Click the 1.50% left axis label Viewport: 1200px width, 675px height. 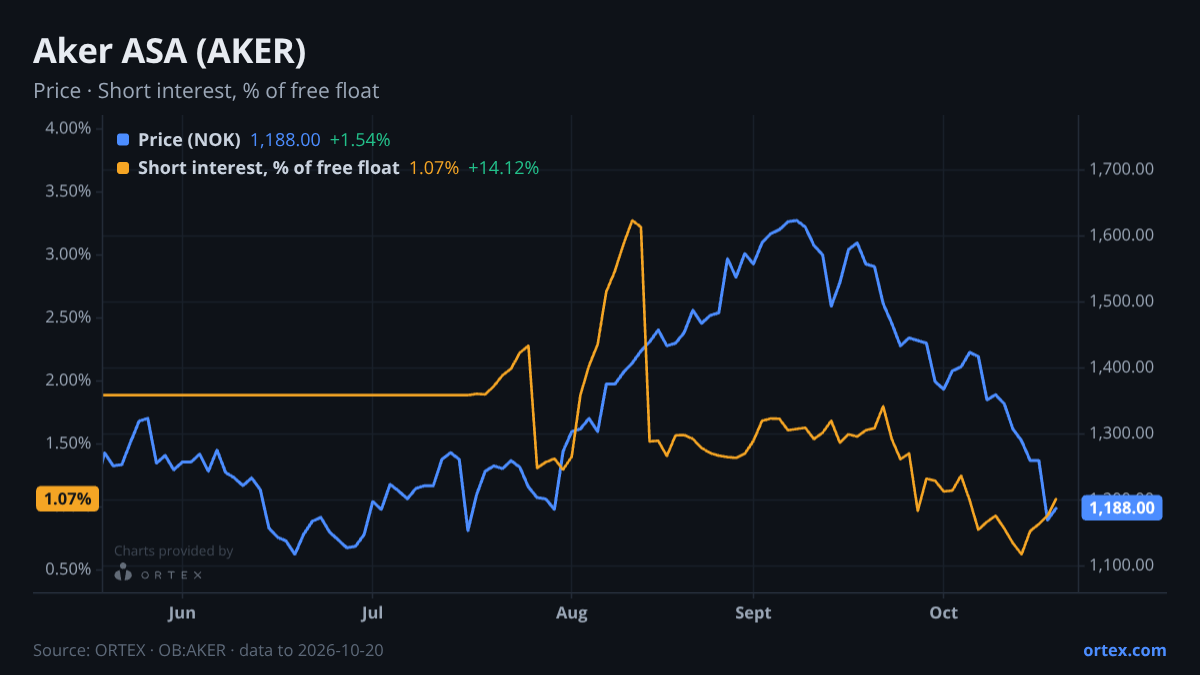pyautogui.click(x=68, y=443)
